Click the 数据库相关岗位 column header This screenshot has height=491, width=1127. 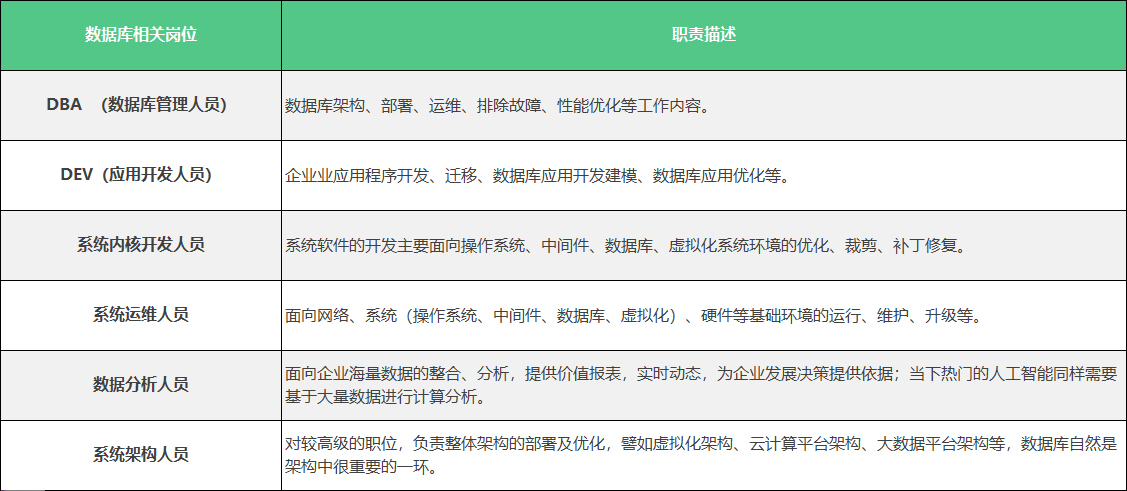tap(140, 35)
